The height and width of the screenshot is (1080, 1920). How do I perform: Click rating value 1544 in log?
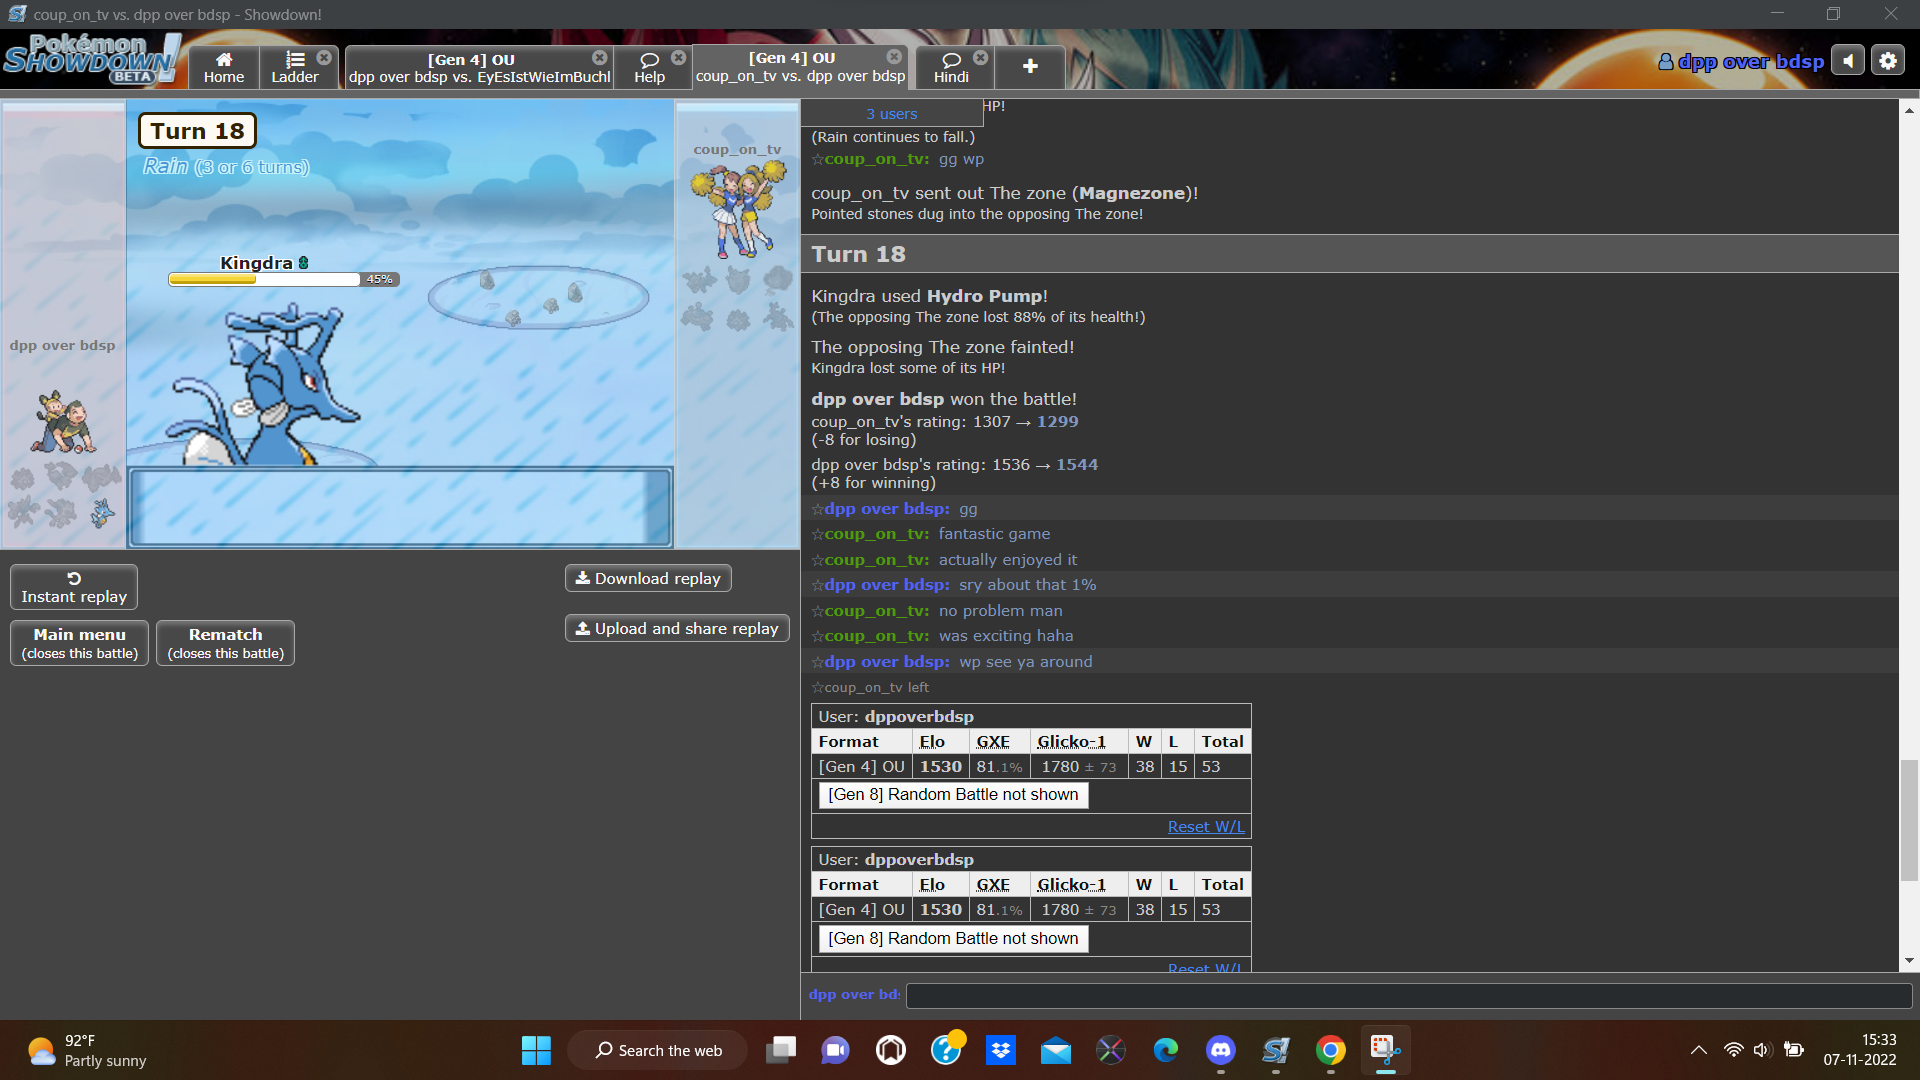[x=1077, y=465]
